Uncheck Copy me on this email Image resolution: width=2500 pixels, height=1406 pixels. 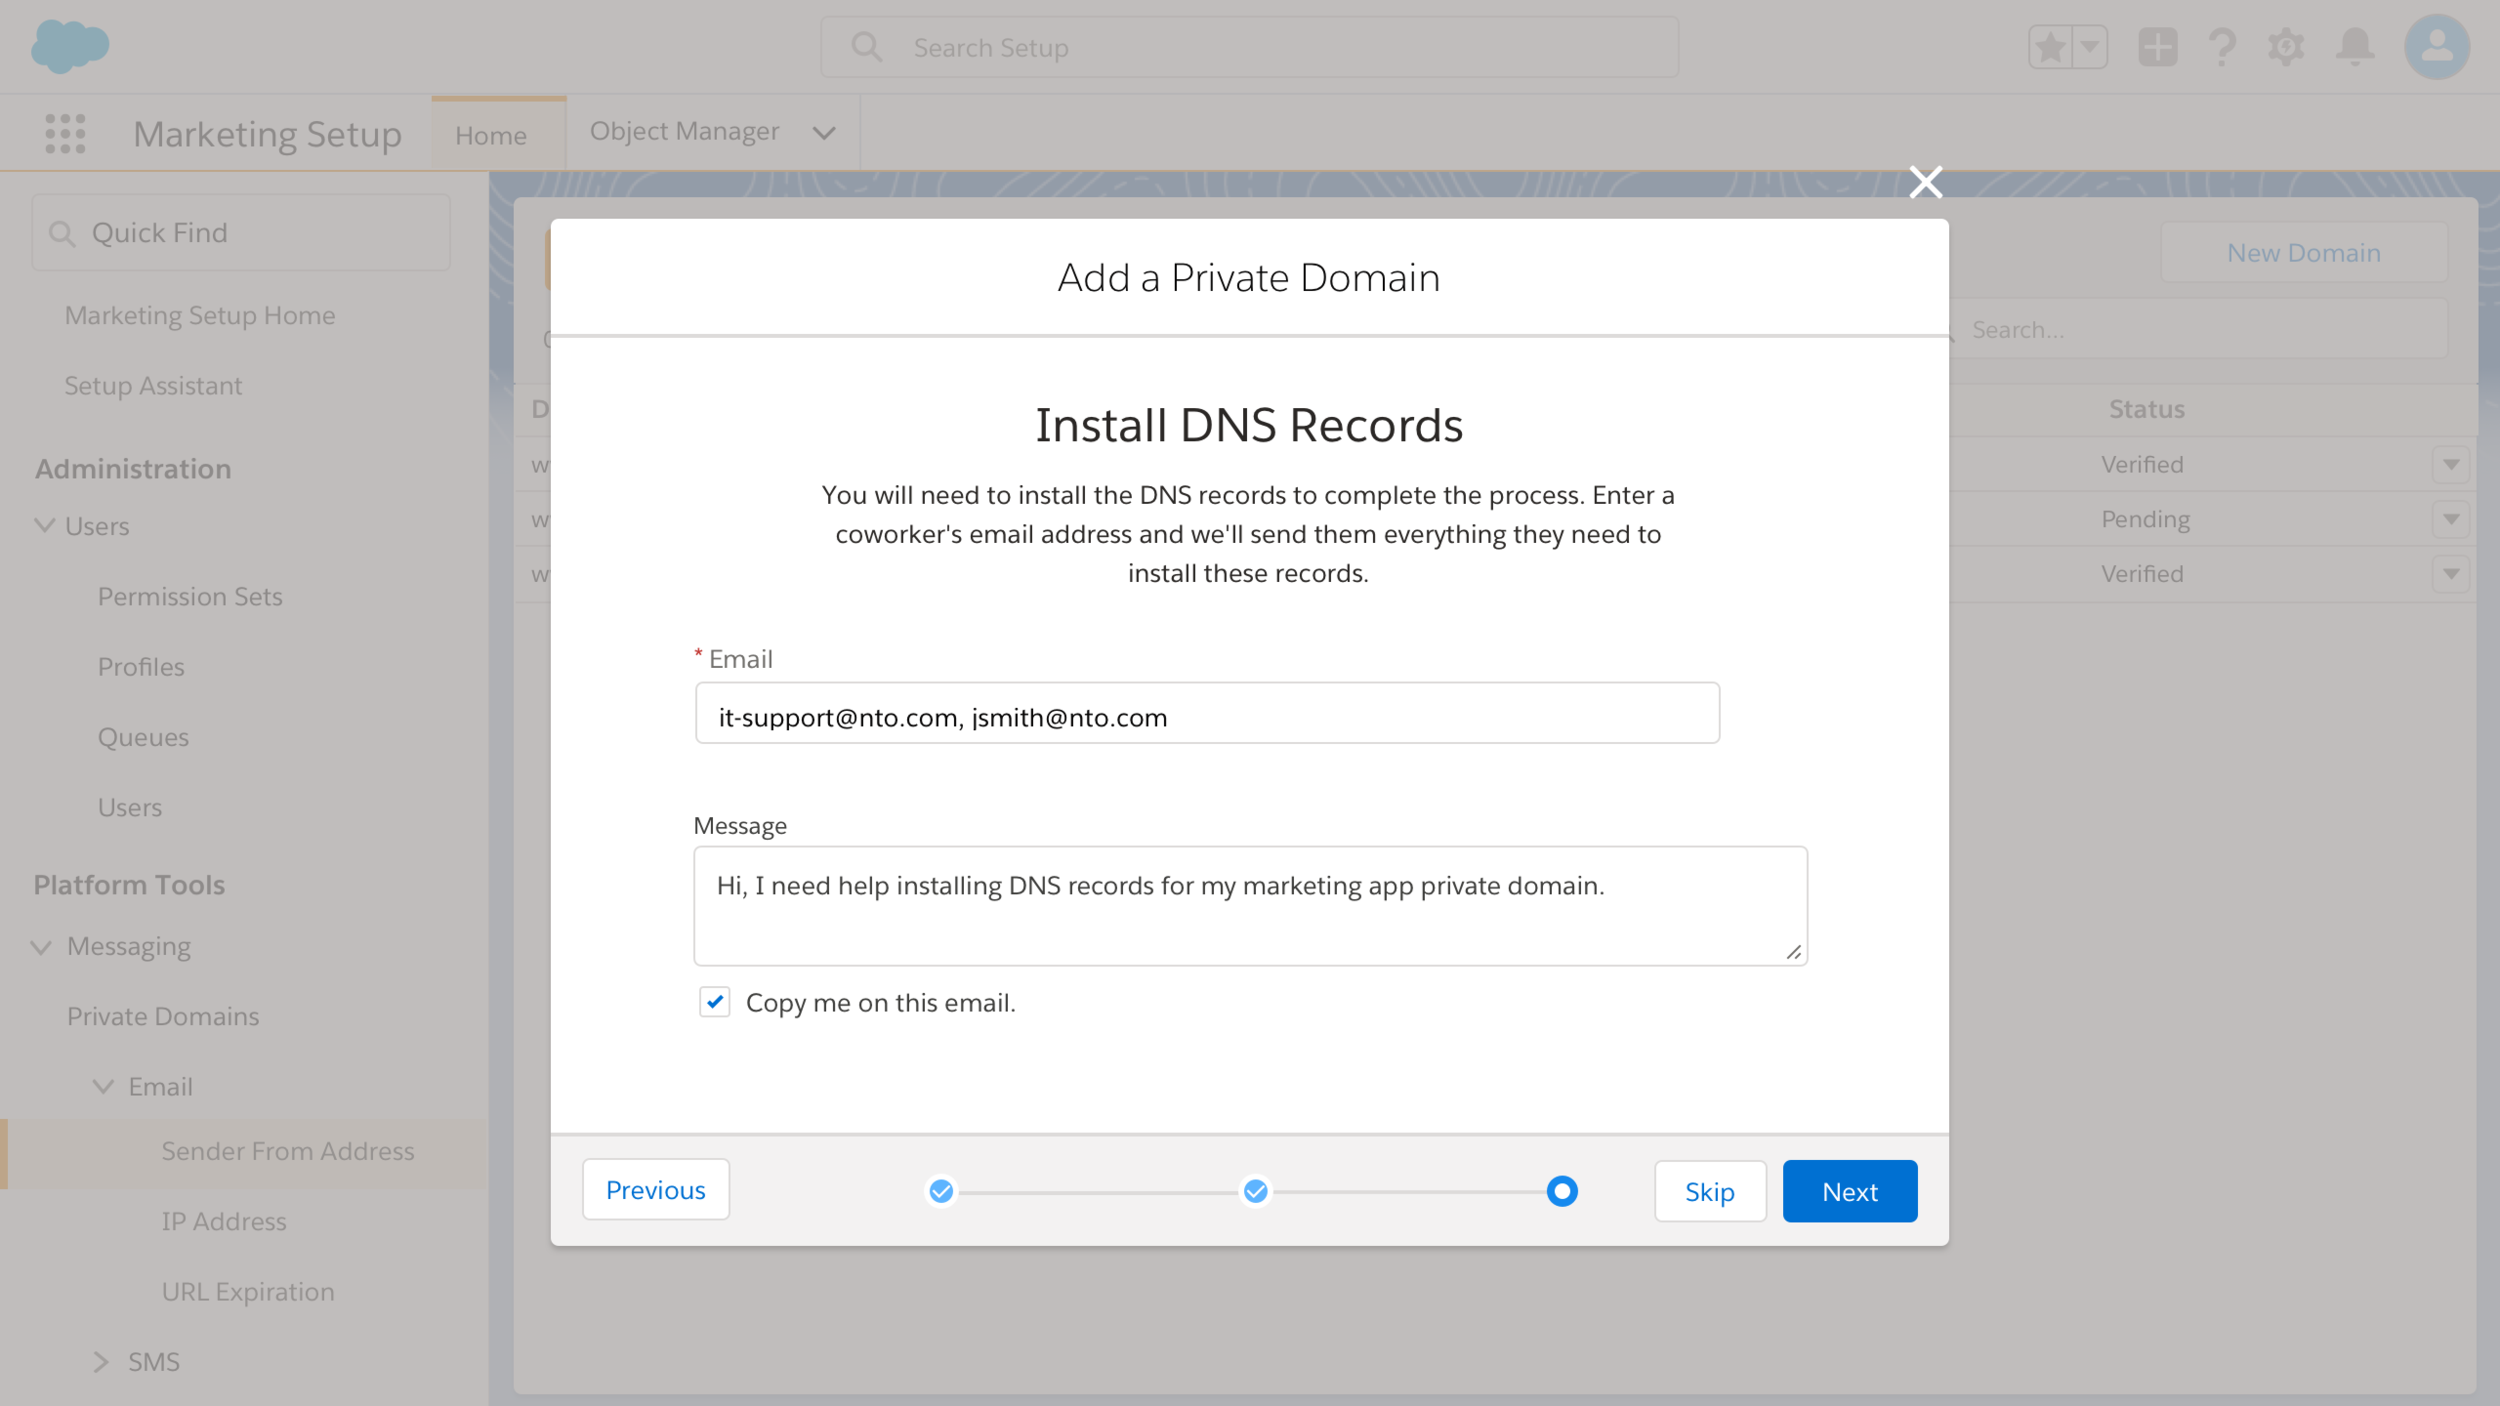[714, 1002]
